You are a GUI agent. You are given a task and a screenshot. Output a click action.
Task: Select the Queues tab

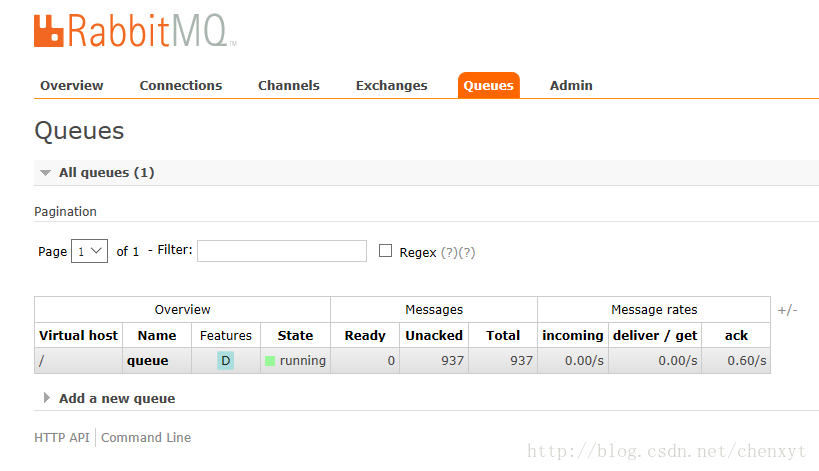(x=488, y=86)
